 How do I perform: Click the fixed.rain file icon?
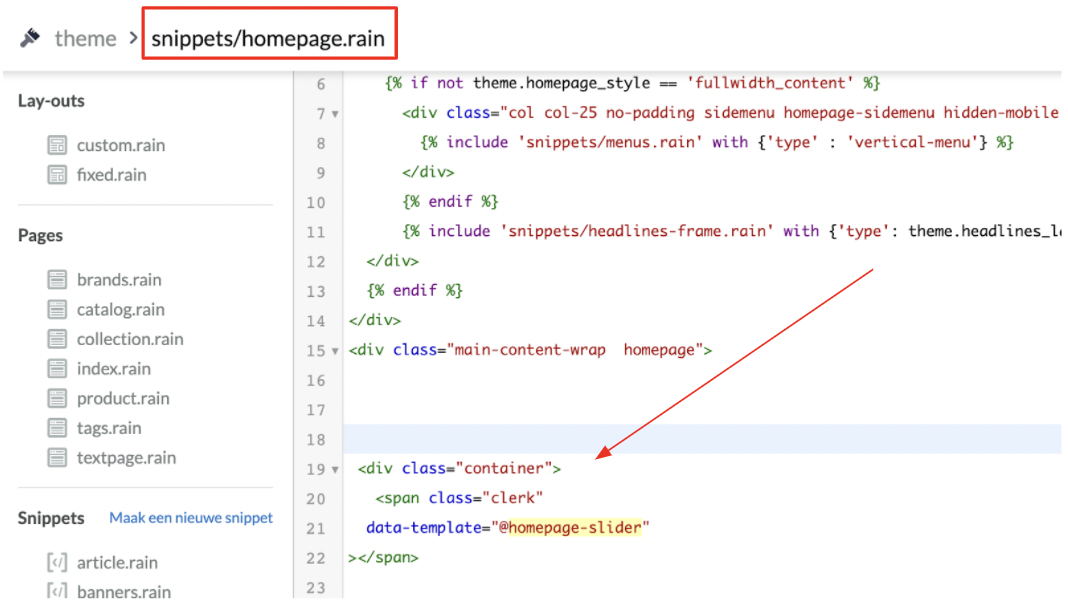tap(57, 175)
